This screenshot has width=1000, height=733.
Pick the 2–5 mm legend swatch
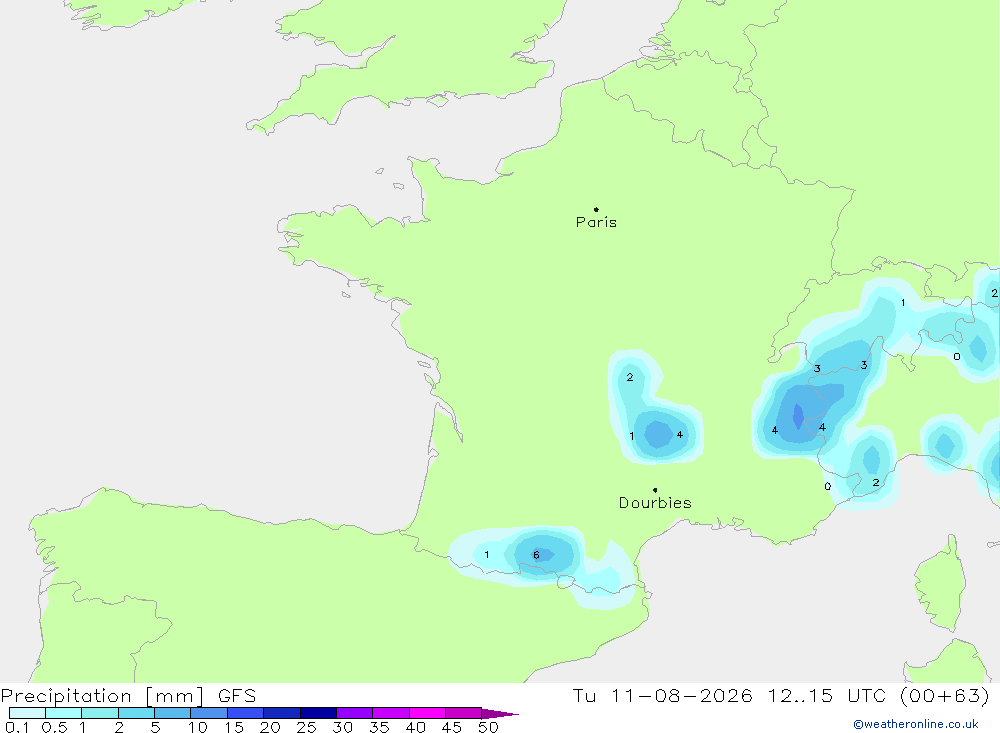tap(136, 713)
